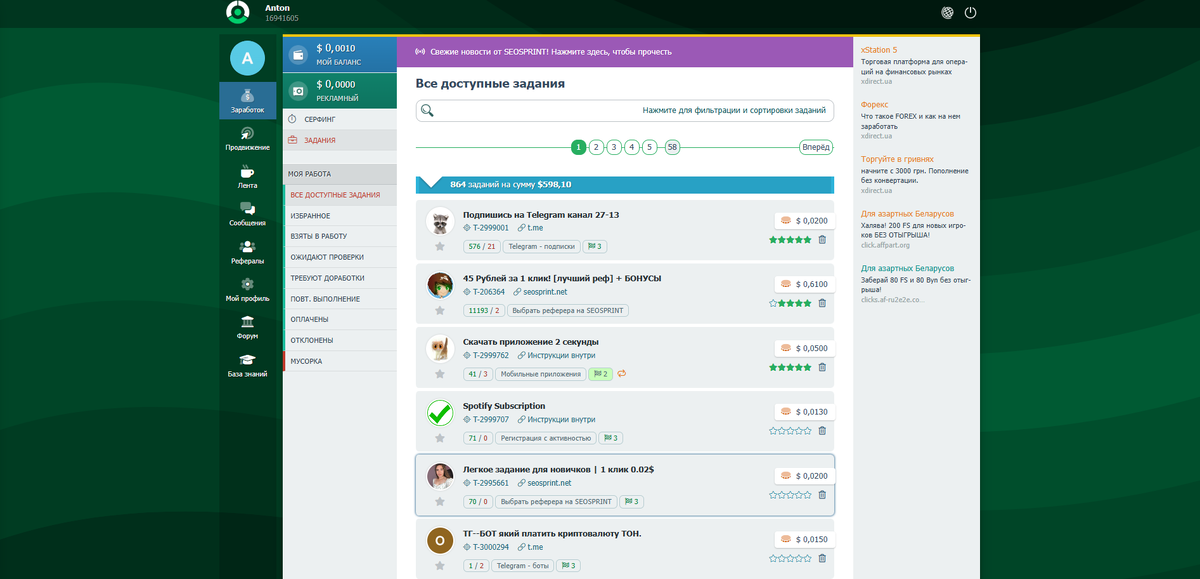Screen dimensions: 1200x579
Task: Open Оплачены section
Action: click(340, 319)
